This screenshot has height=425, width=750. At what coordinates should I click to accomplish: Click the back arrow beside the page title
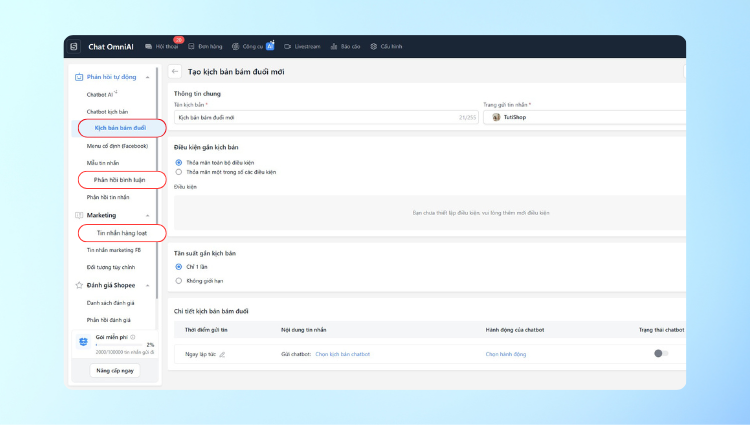175,71
